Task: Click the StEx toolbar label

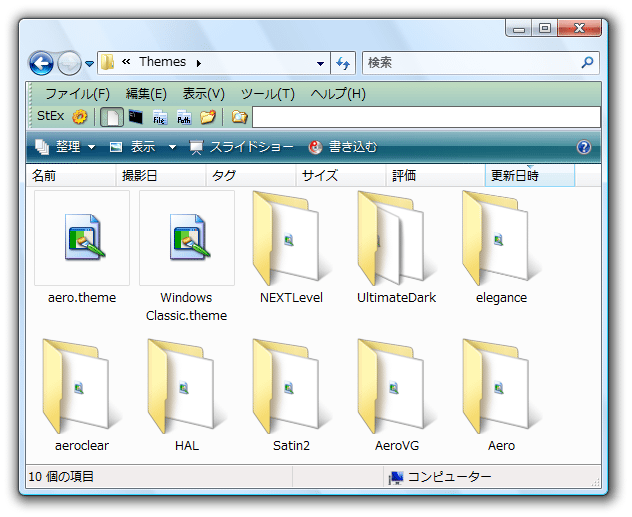Action: coord(50,116)
